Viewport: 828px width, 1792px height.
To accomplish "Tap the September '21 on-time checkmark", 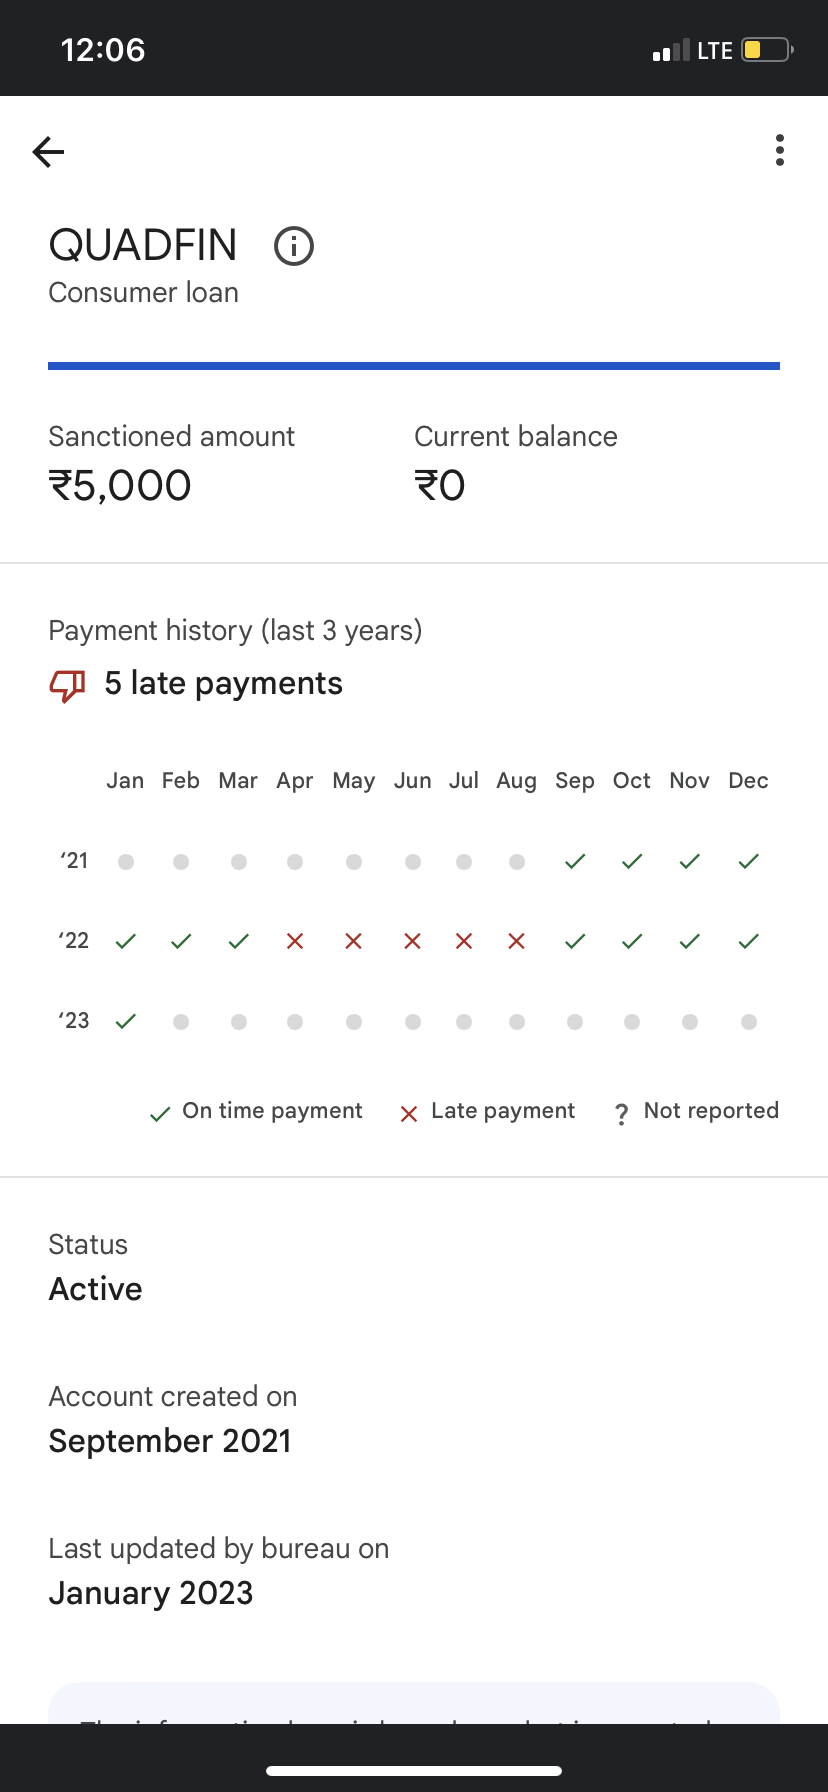I will [575, 861].
